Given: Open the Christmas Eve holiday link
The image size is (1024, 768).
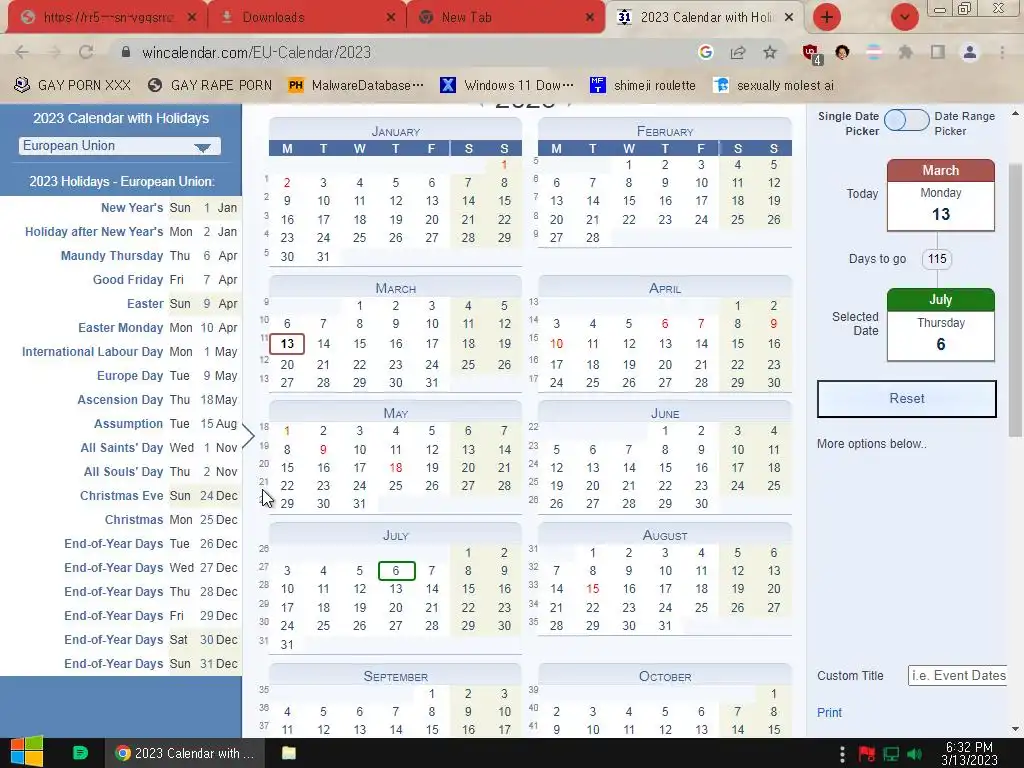Looking at the screenshot, I should point(121,496).
